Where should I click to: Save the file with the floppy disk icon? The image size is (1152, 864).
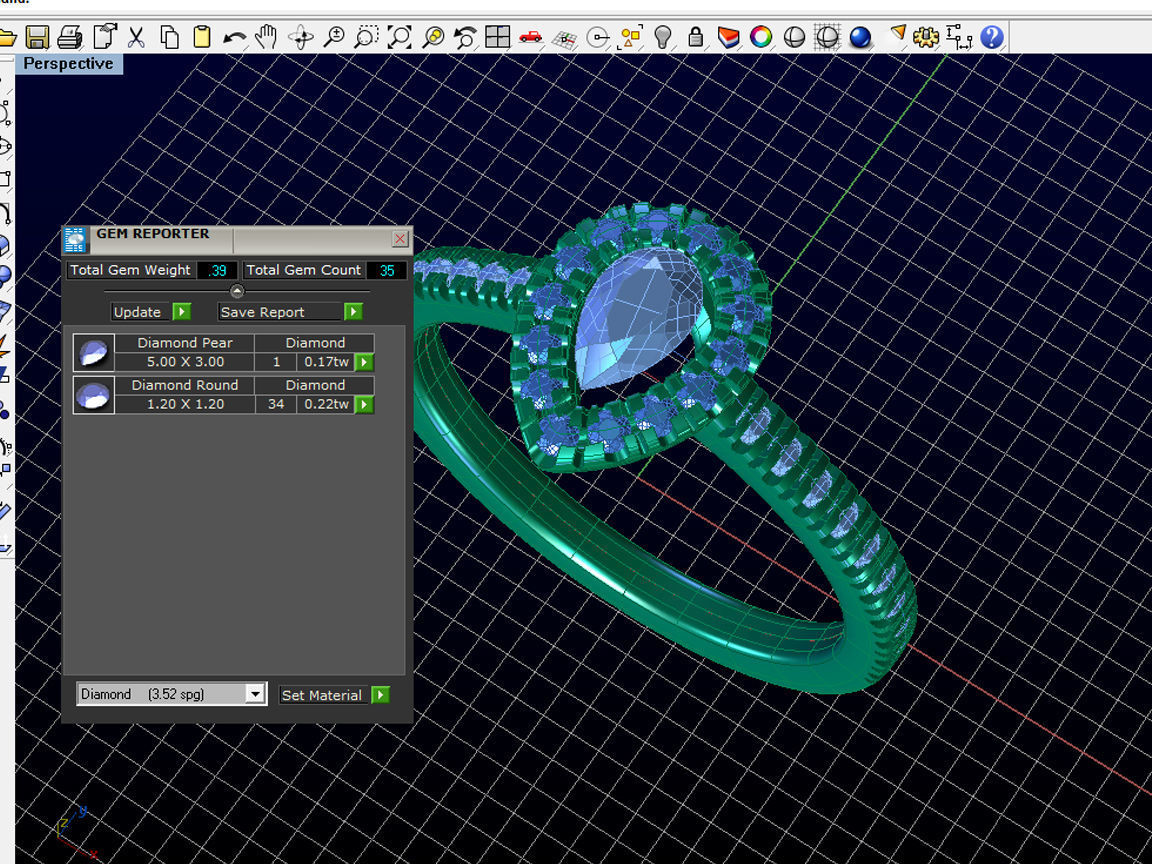[37, 37]
